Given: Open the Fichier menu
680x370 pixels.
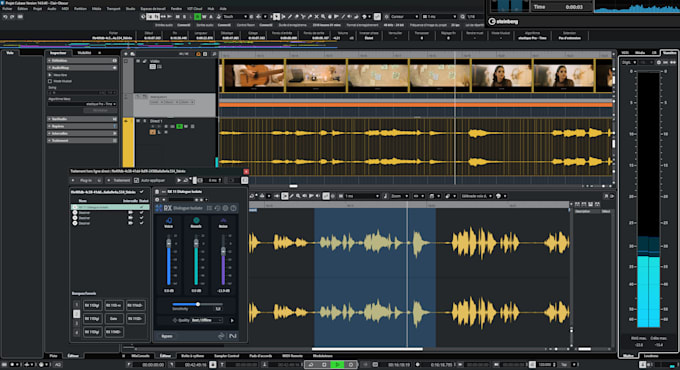Looking at the screenshot, I should click(7, 8).
